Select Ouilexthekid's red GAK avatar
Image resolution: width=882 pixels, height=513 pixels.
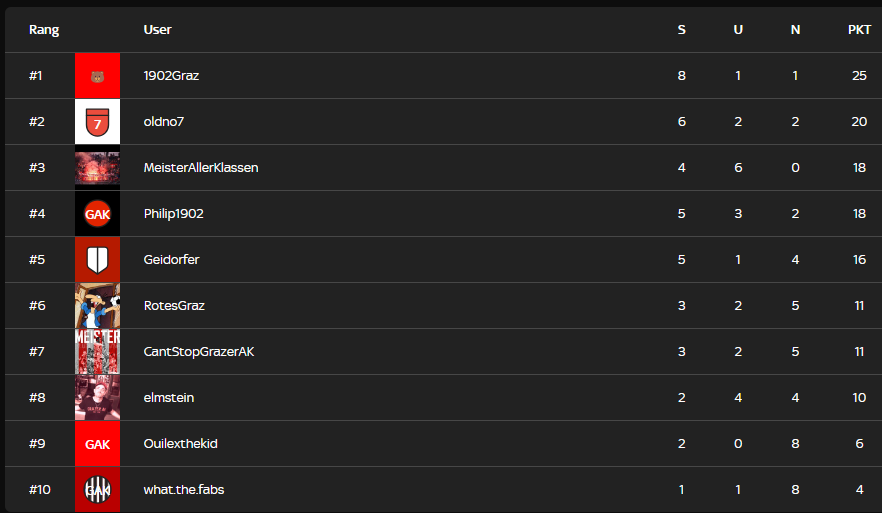coord(97,444)
